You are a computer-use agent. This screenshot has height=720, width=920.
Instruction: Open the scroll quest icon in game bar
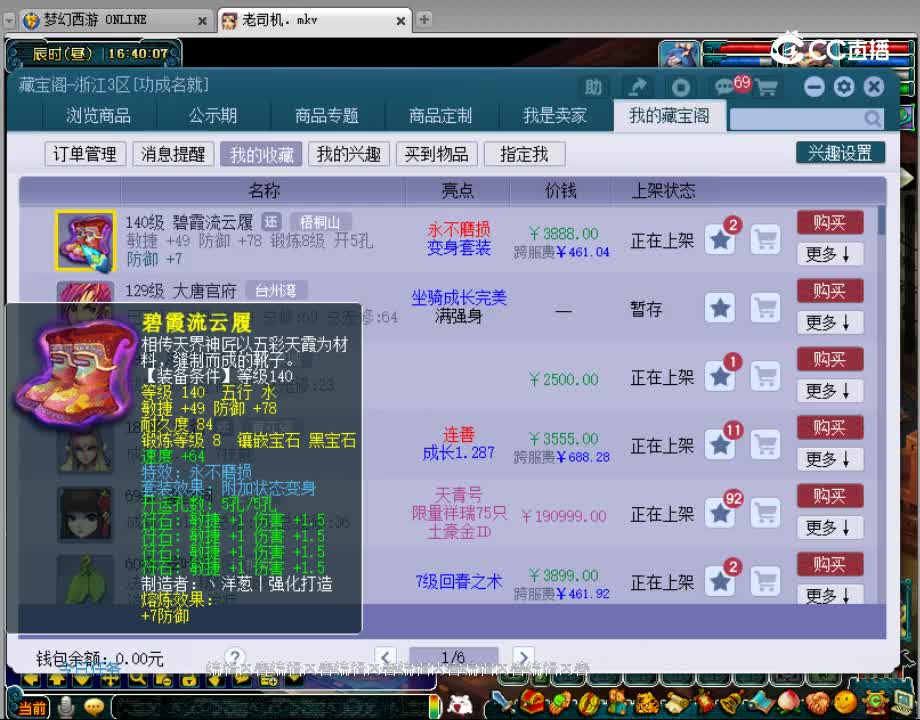point(675,702)
